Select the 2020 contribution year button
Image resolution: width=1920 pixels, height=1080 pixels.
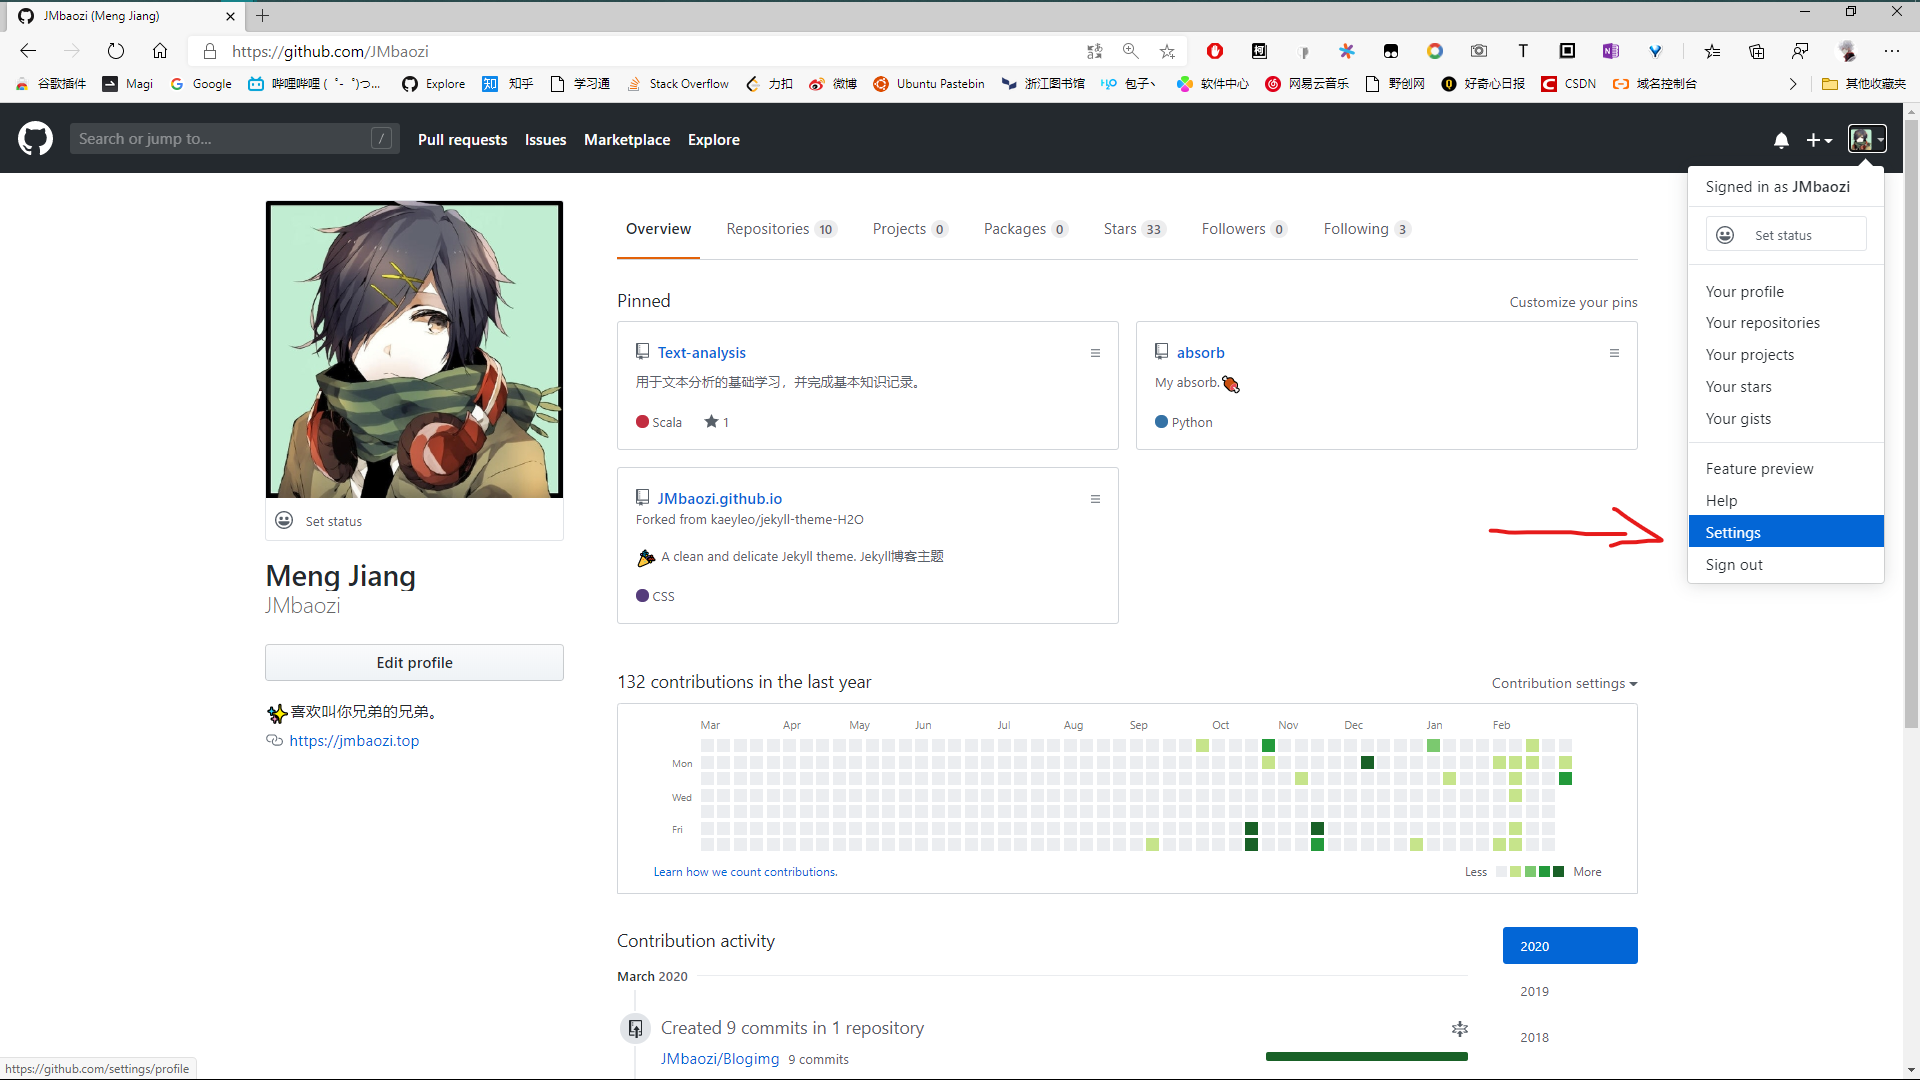coord(1570,945)
